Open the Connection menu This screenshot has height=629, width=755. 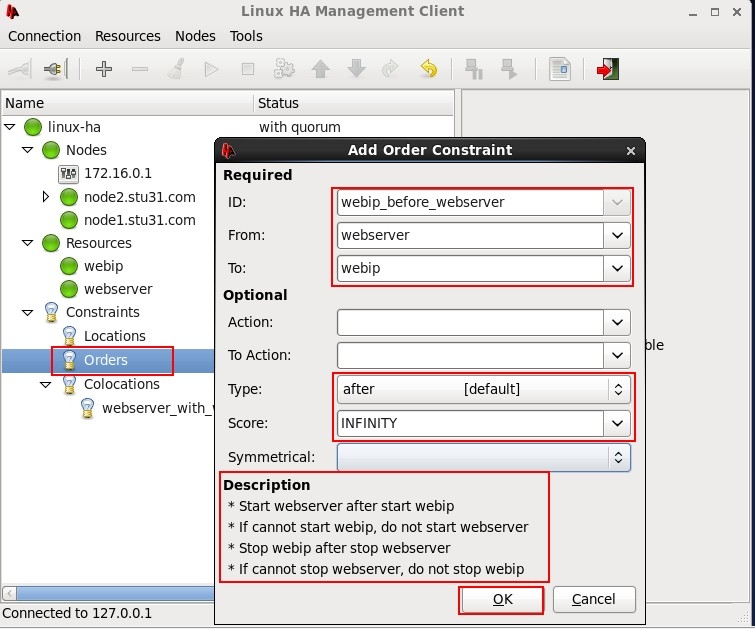(x=44, y=36)
